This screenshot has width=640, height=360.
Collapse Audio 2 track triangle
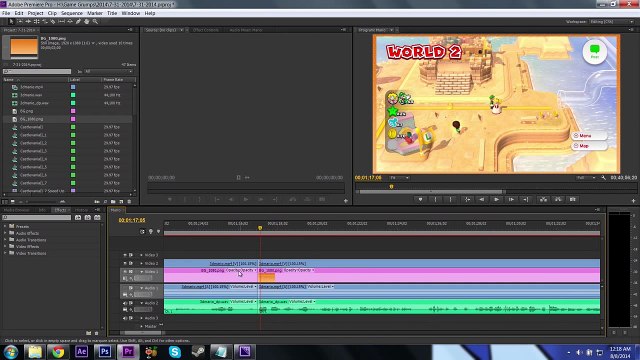(x=142, y=303)
